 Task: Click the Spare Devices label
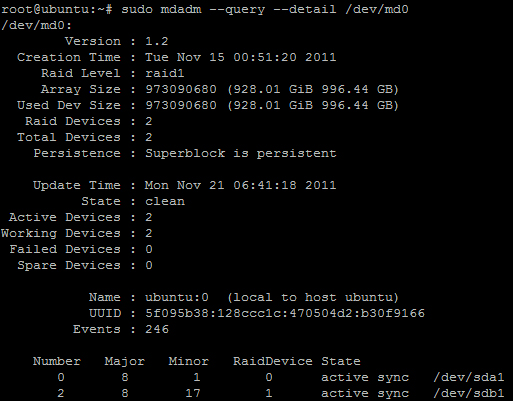69,265
